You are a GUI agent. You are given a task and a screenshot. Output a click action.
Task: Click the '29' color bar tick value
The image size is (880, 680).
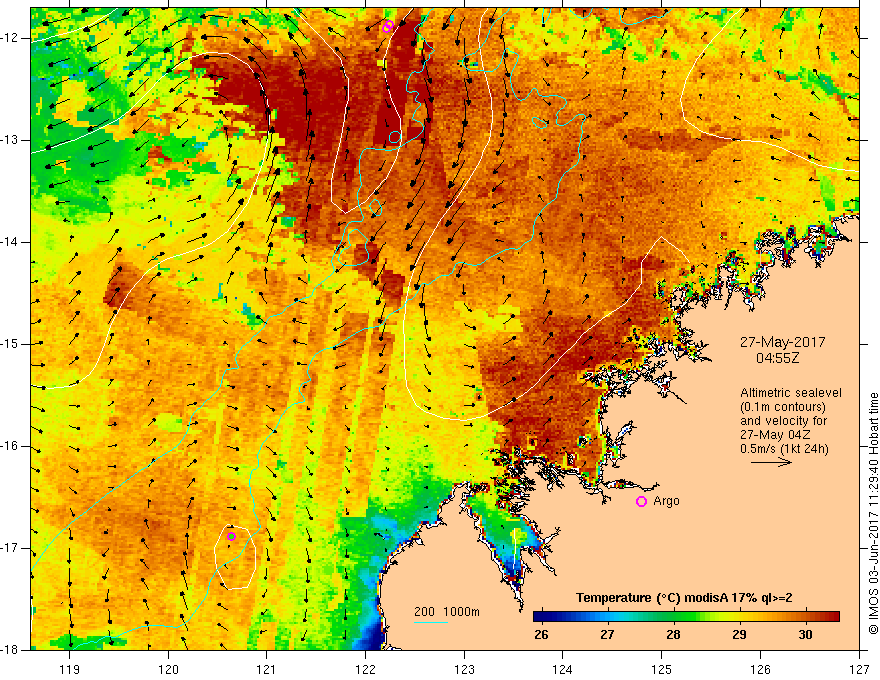click(x=740, y=635)
